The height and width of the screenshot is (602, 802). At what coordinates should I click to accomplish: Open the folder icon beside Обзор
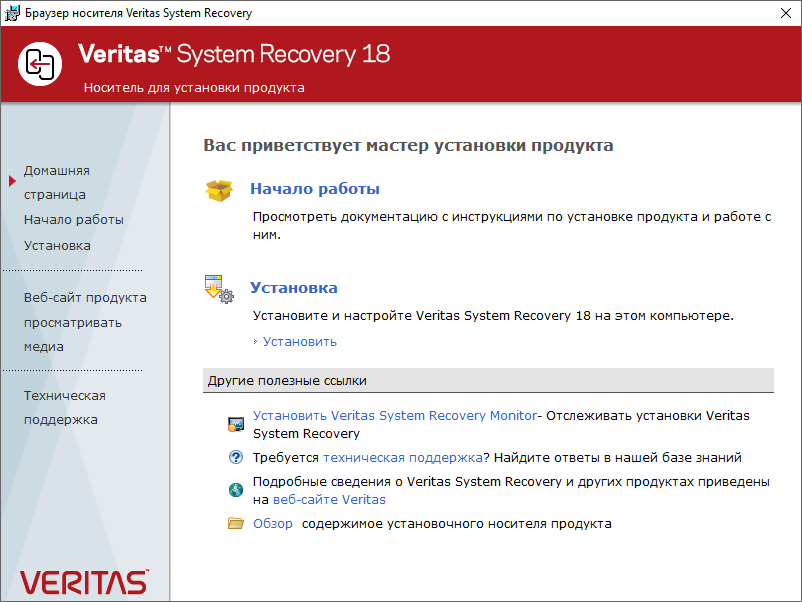point(235,521)
